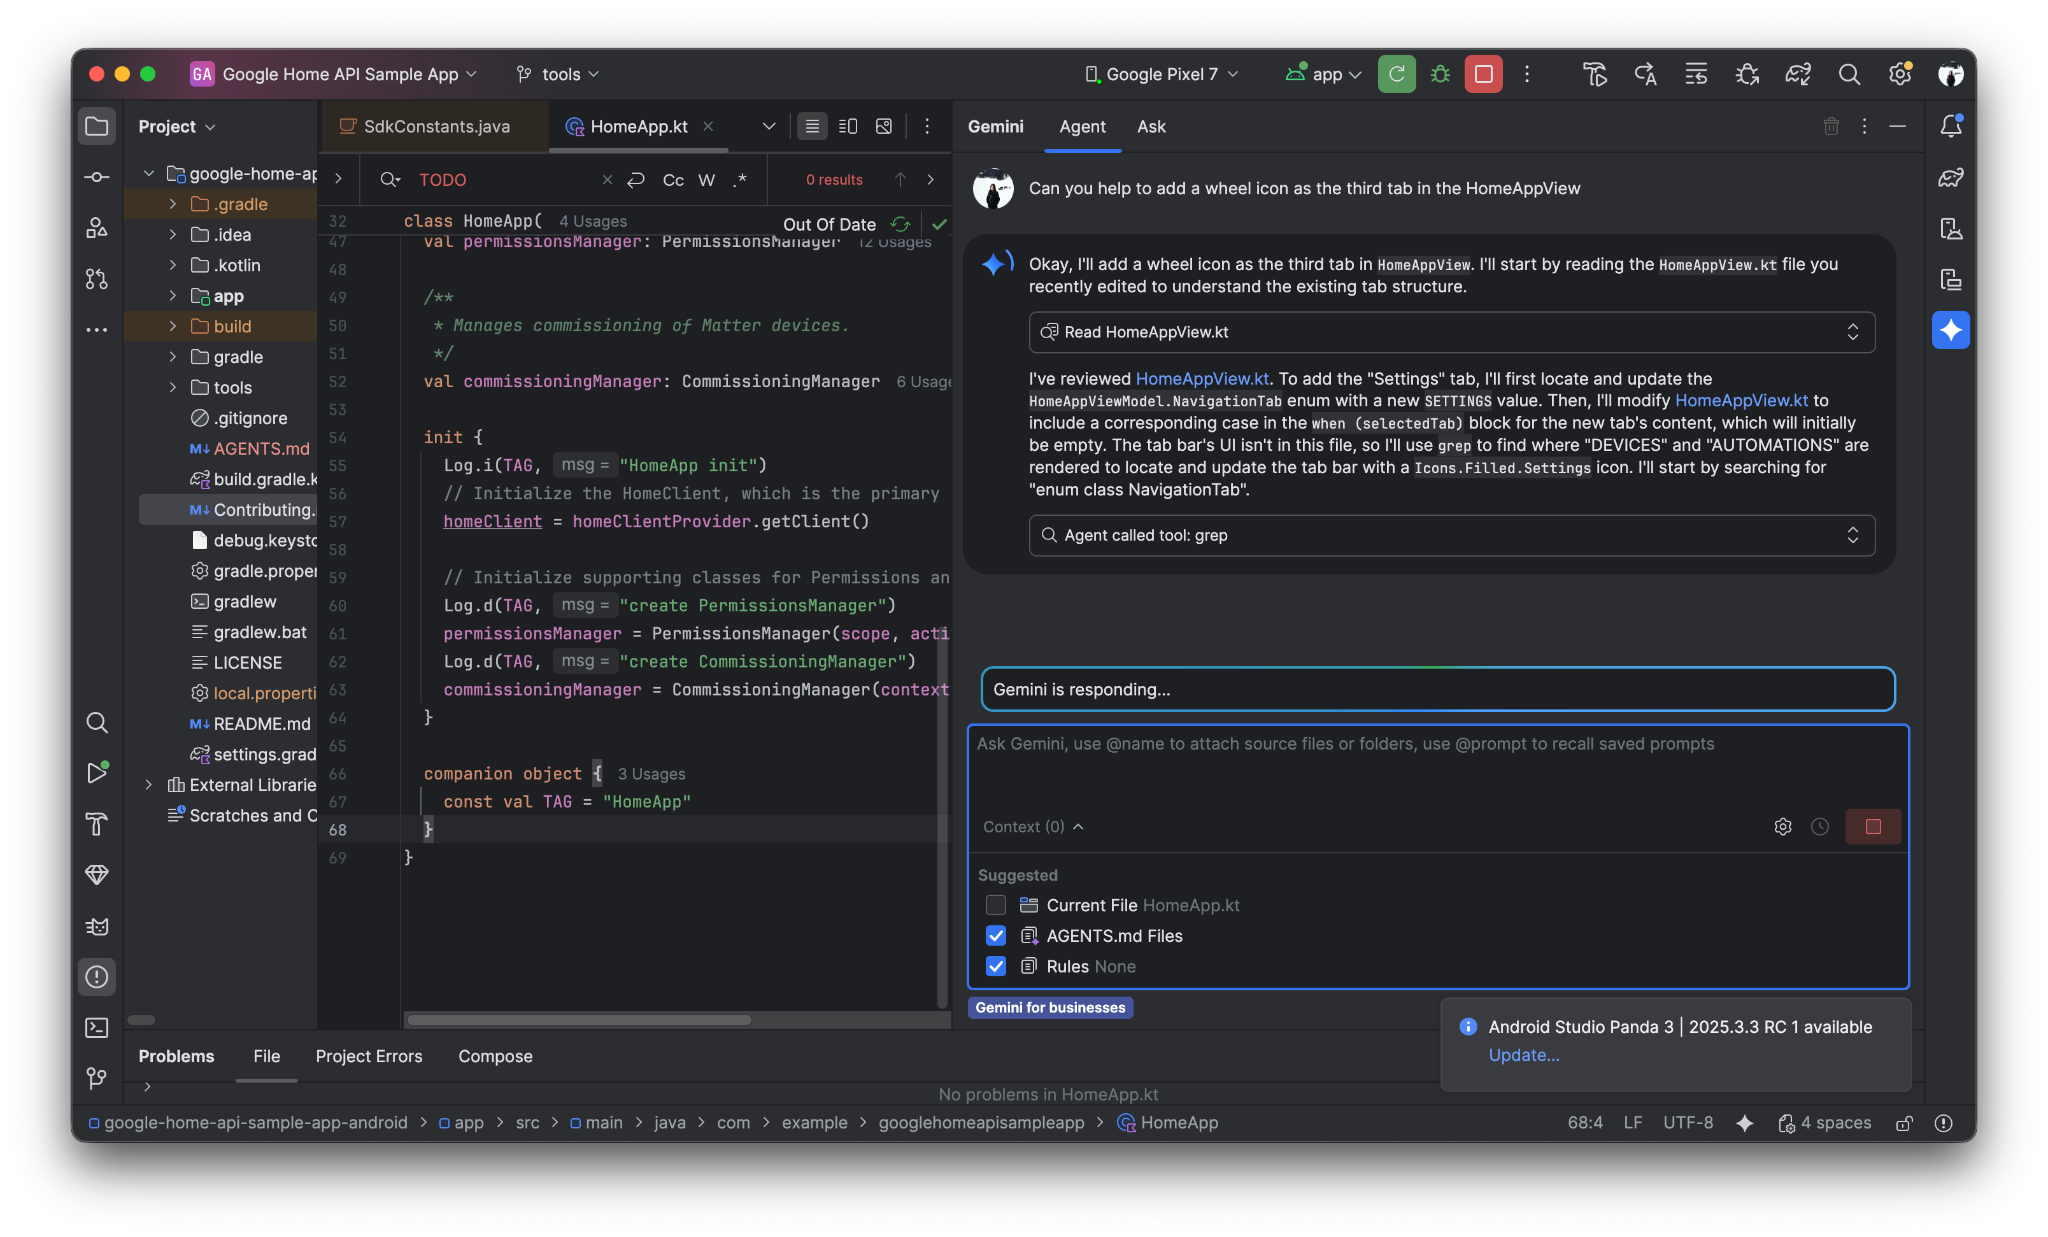Open the Google Home API Sample App project dropdown
The width and height of the screenshot is (2048, 1237).
[x=334, y=74]
